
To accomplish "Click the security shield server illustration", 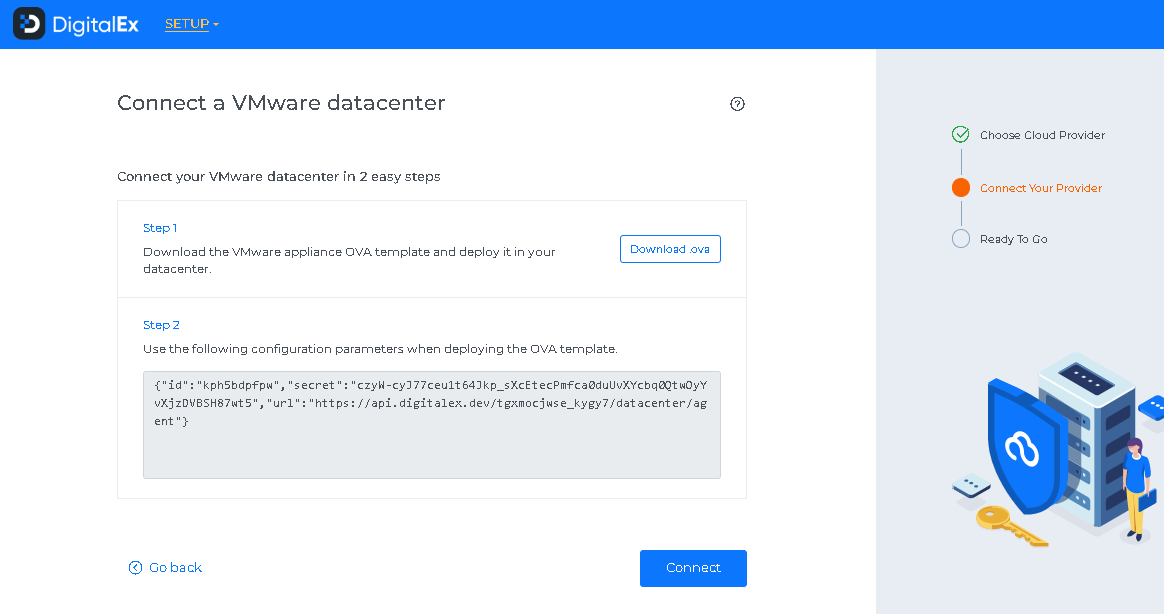I will point(1058,449).
